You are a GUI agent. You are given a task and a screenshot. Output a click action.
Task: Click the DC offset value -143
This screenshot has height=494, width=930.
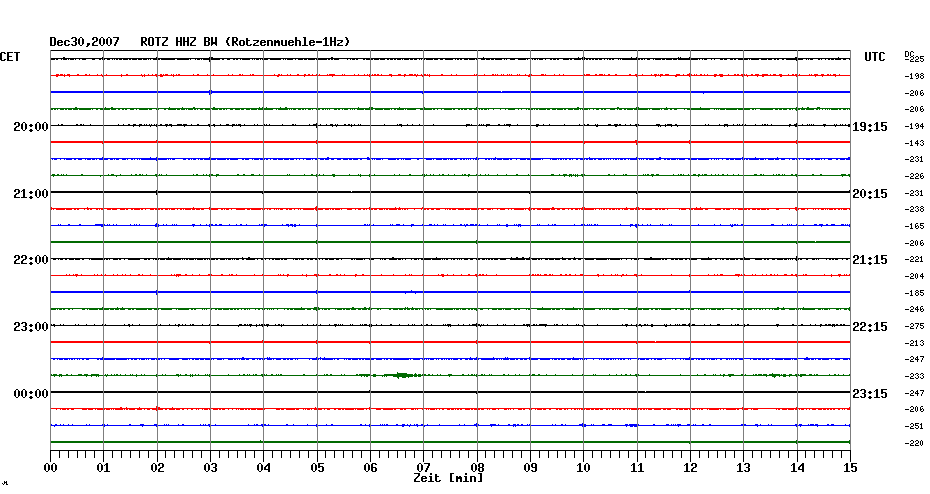(915, 144)
